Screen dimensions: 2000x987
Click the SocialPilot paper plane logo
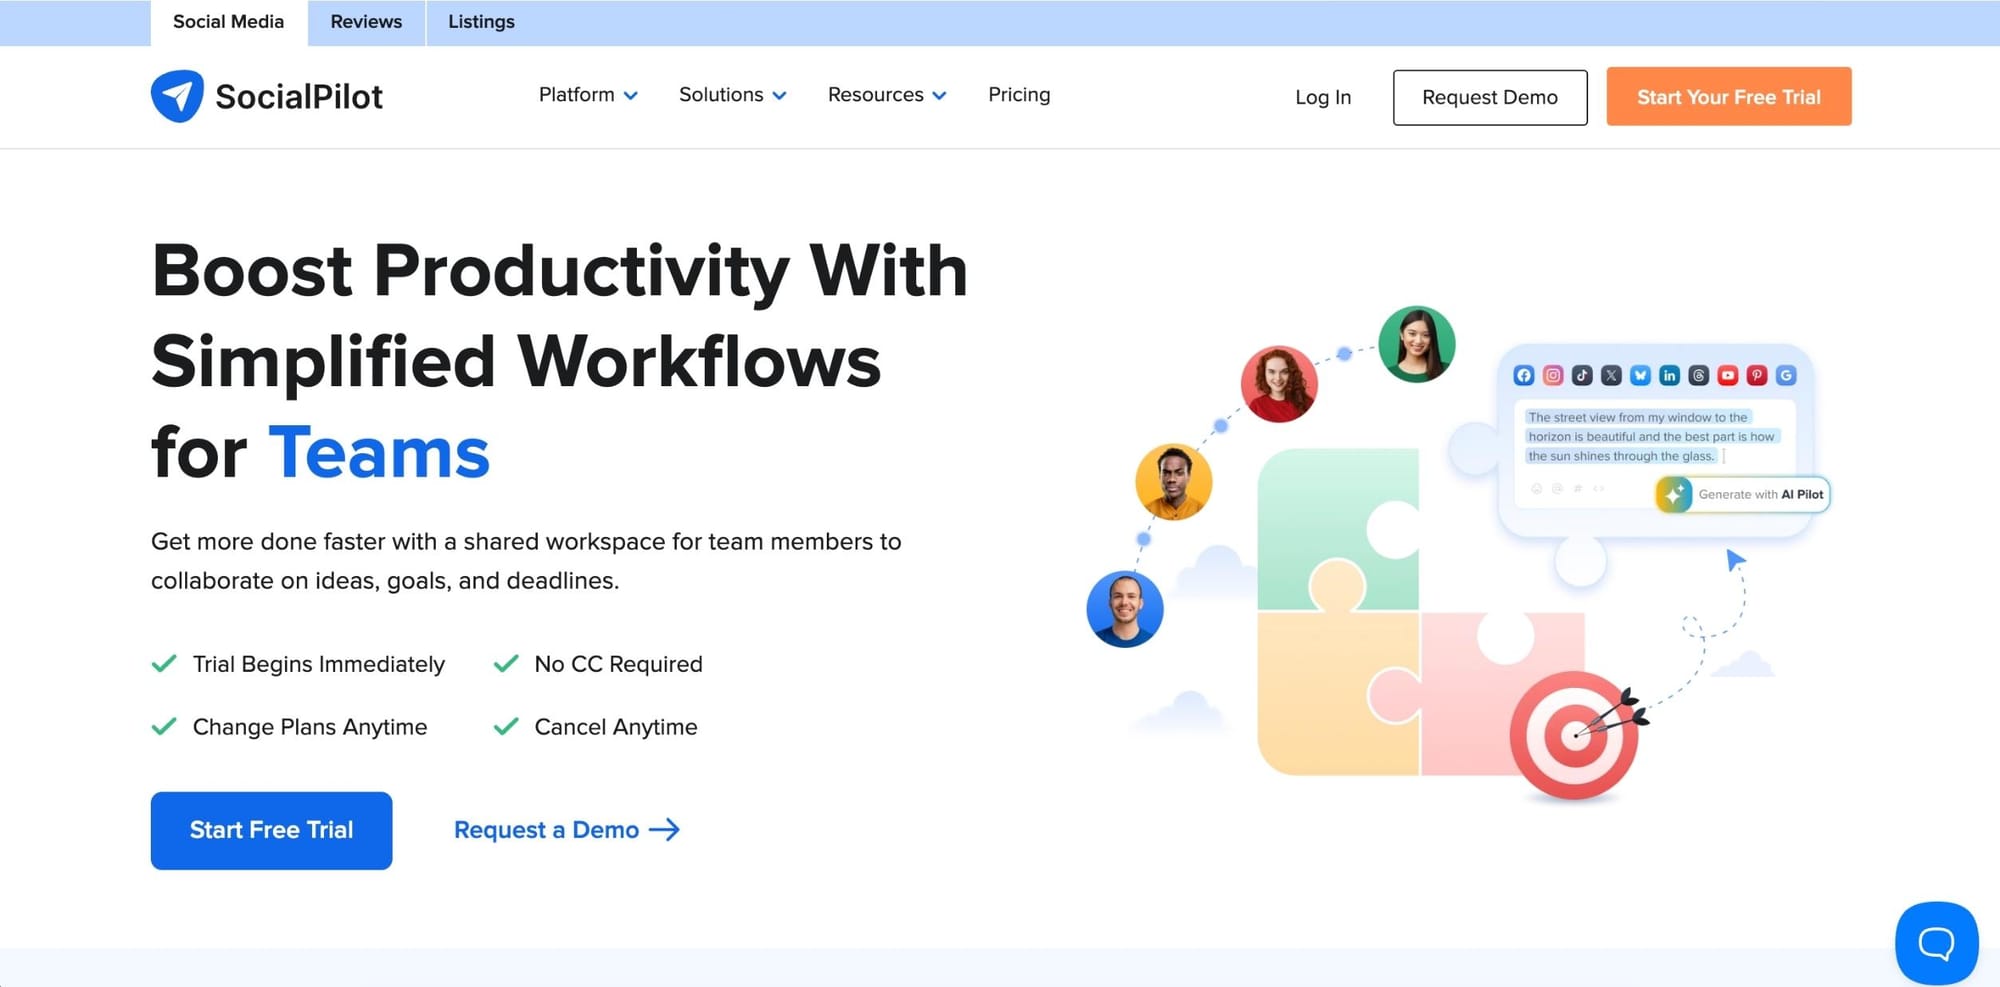(178, 95)
